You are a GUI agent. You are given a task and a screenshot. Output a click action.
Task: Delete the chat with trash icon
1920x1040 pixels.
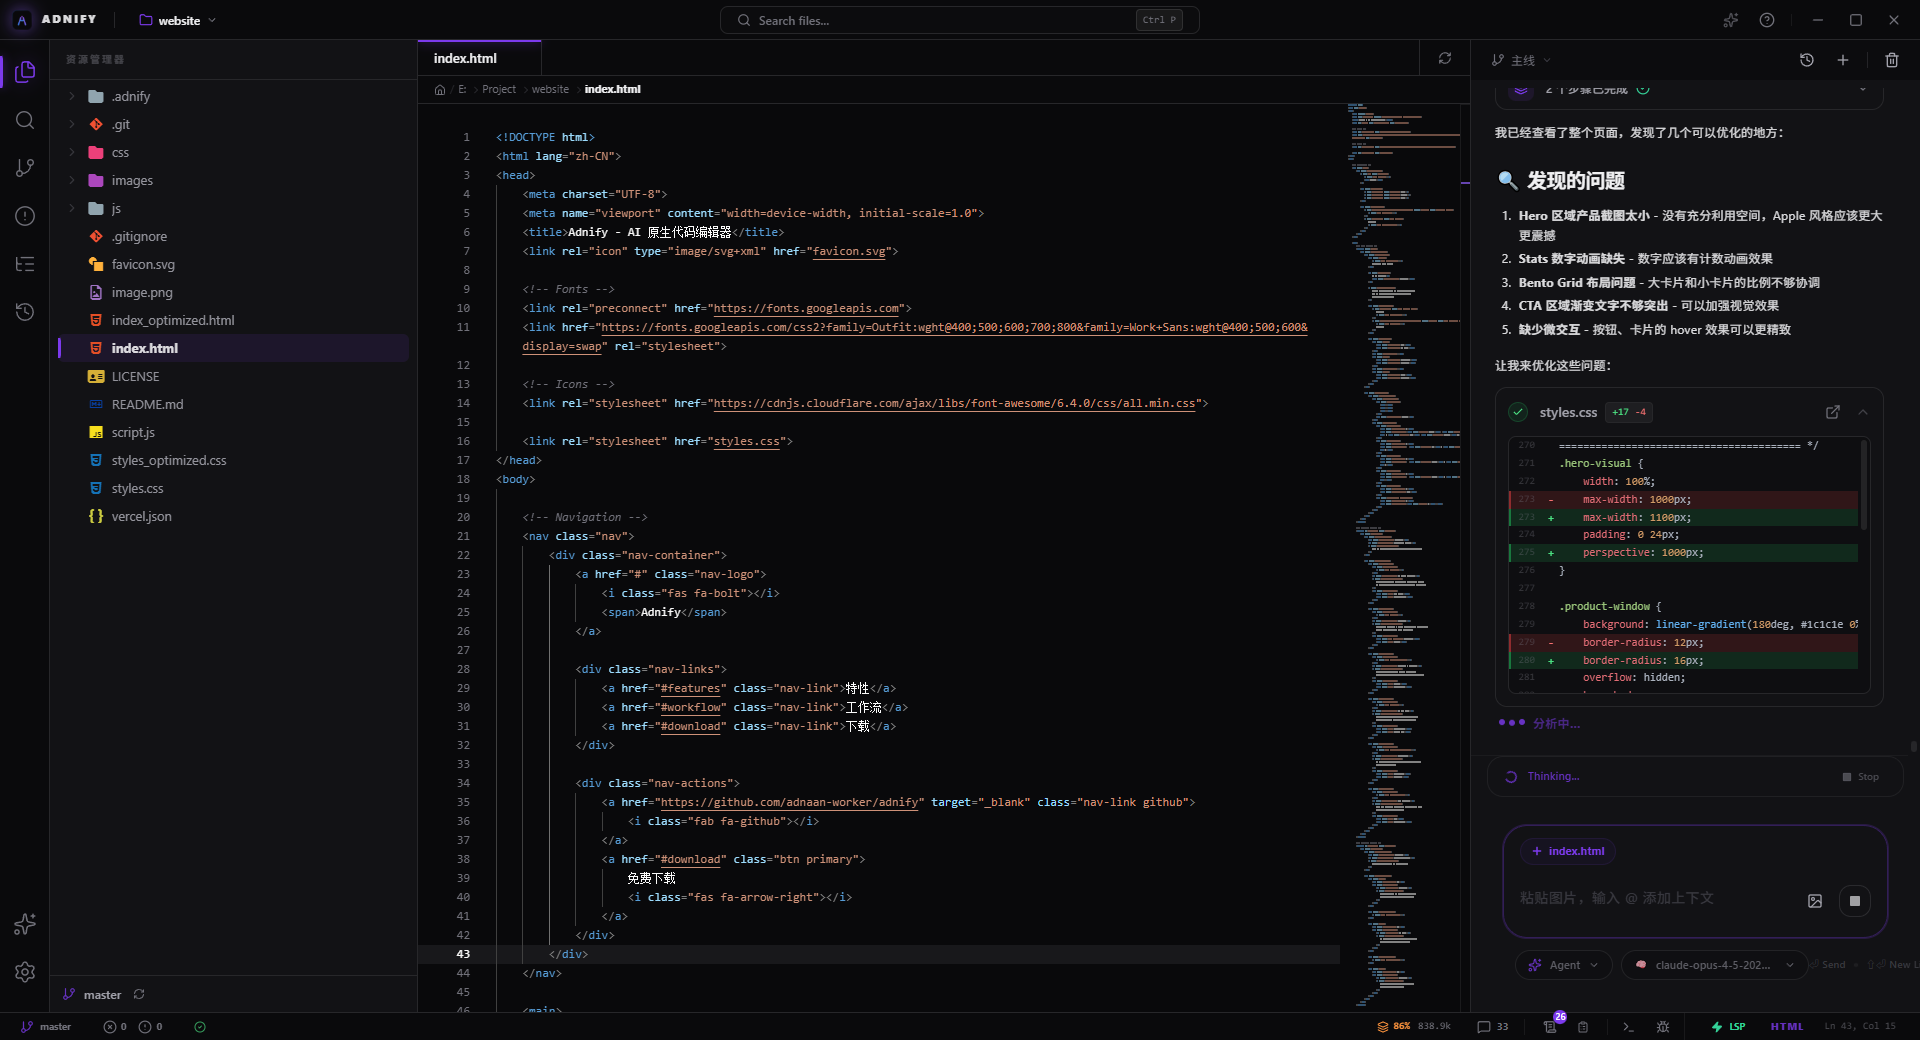1892,60
